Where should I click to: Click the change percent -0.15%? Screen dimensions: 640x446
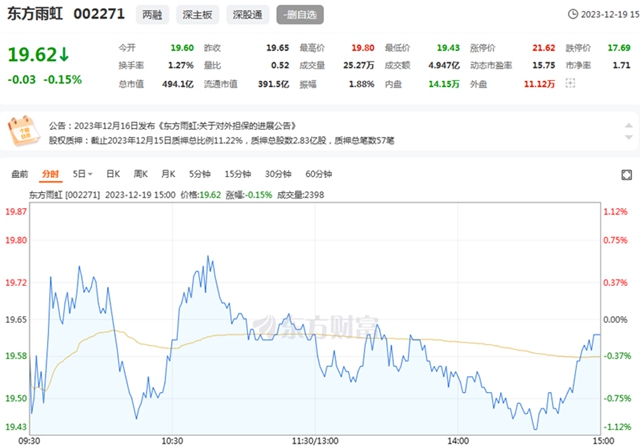tap(63, 80)
